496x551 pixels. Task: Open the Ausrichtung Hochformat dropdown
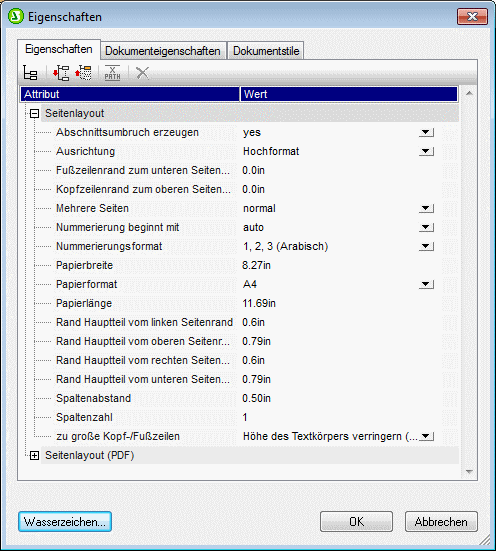pyautogui.click(x=426, y=151)
